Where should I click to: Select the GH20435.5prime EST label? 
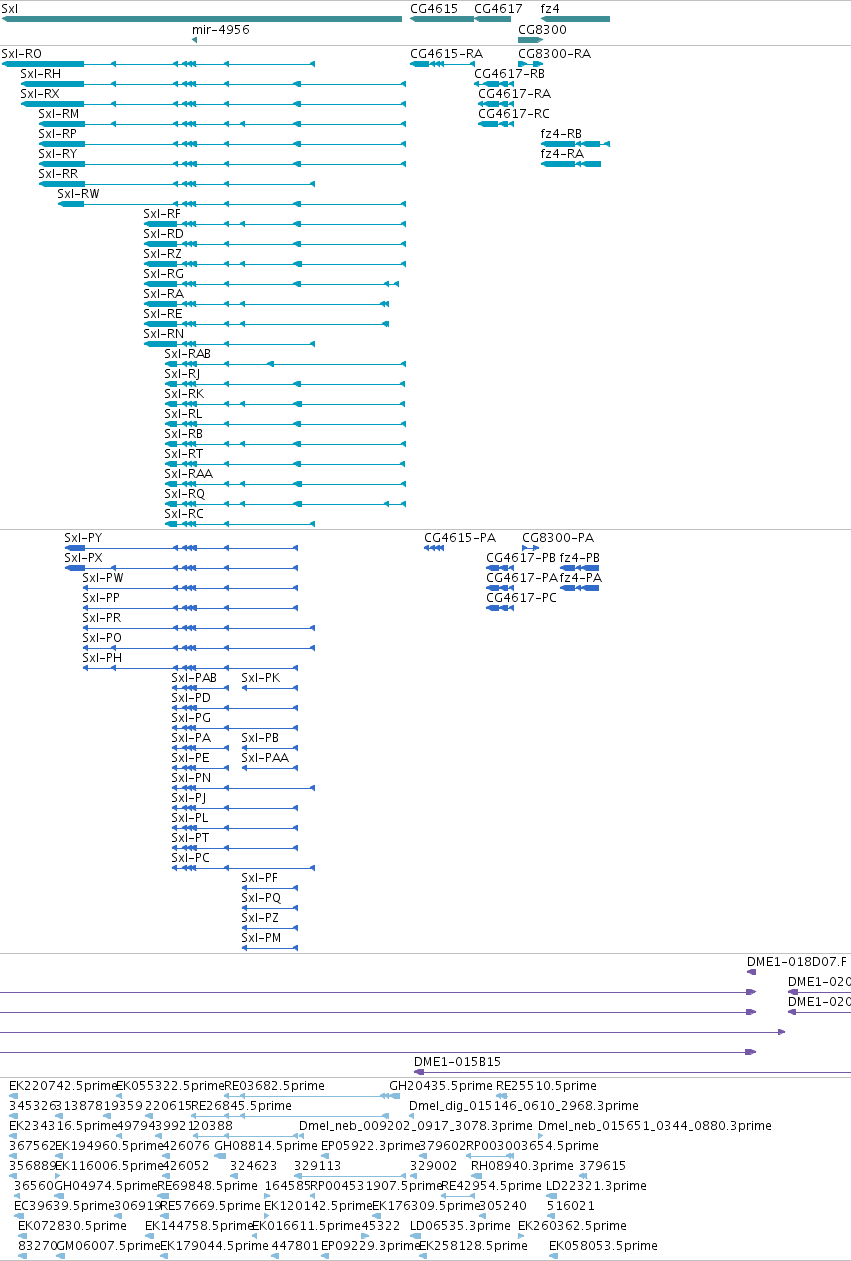(x=441, y=1086)
